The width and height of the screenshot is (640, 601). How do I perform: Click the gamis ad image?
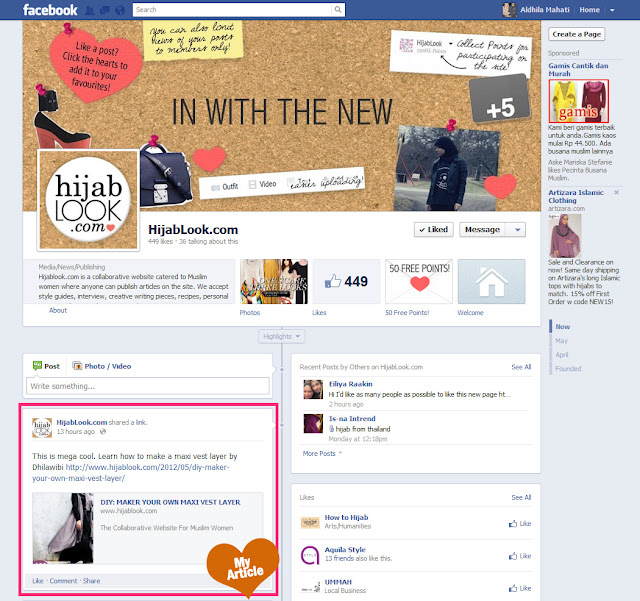pyautogui.click(x=579, y=101)
